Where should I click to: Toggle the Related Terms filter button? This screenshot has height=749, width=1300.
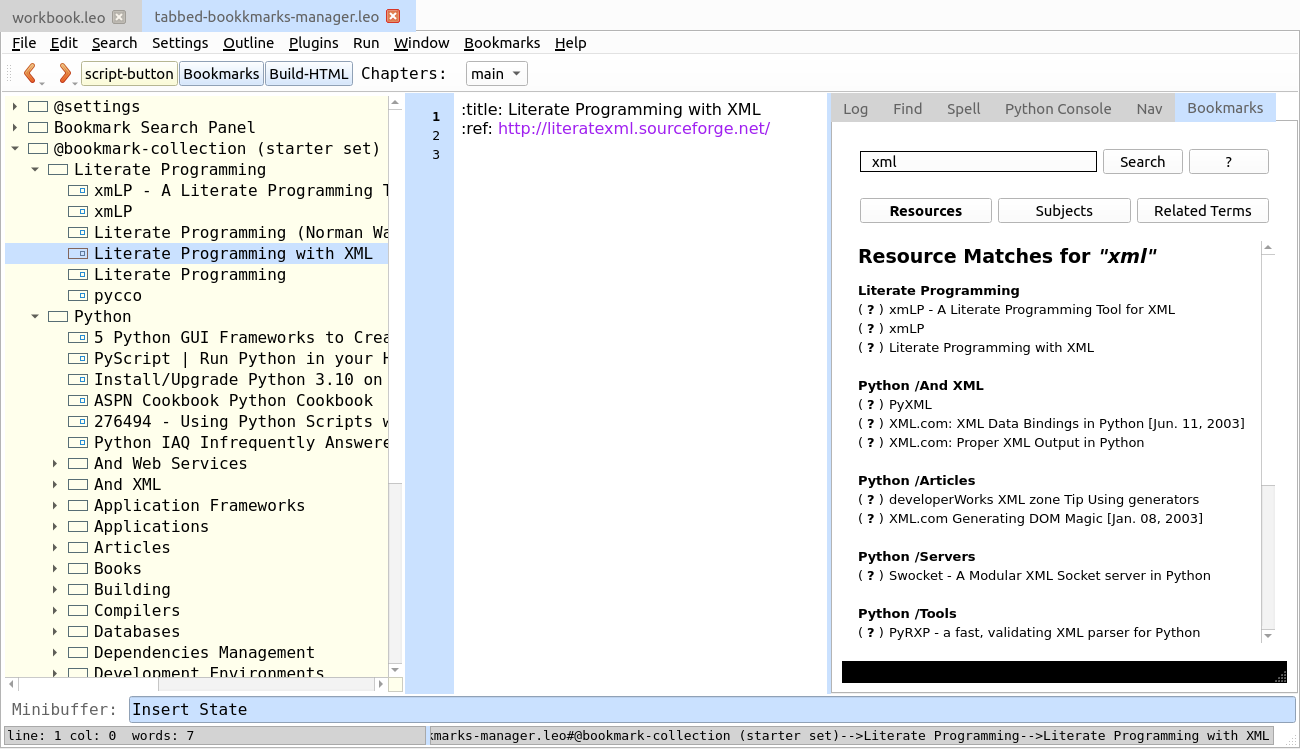[x=1202, y=211]
